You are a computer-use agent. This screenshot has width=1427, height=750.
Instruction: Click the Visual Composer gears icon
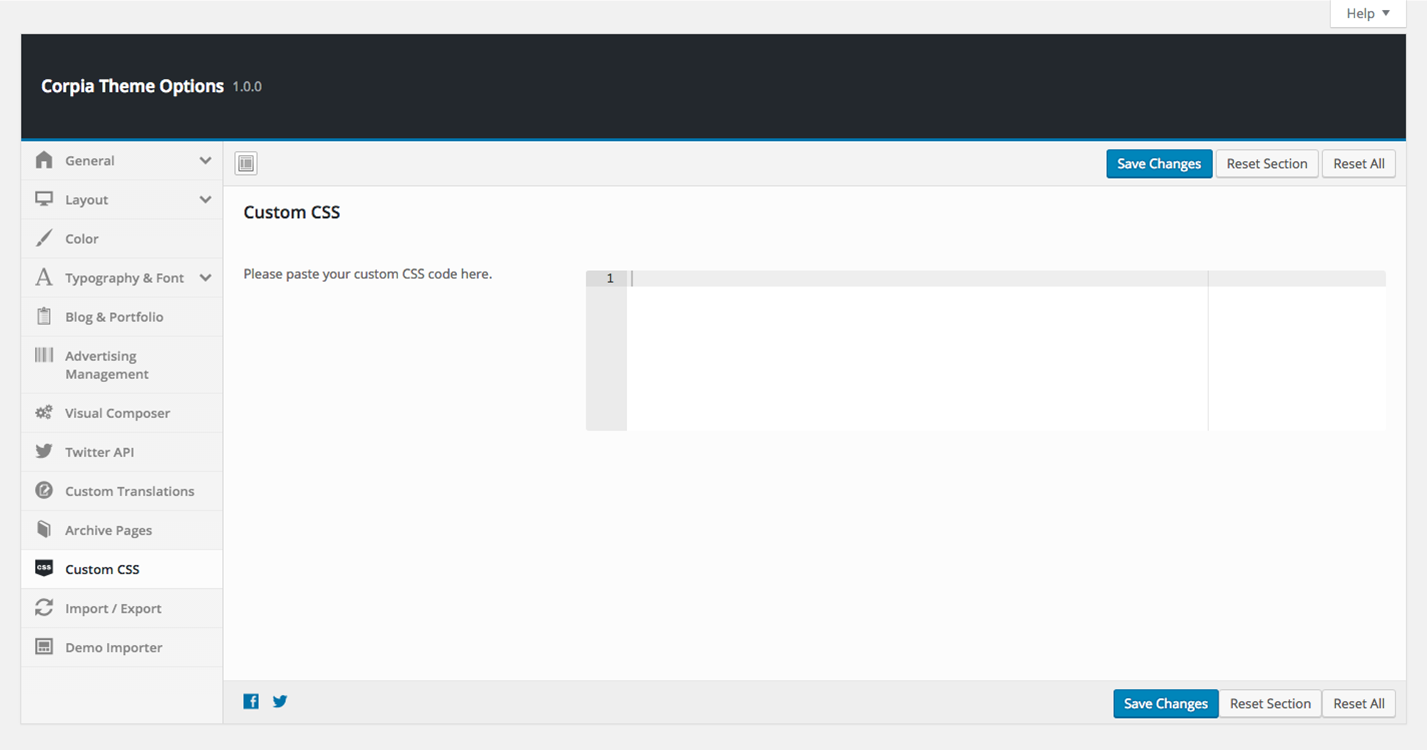44,413
